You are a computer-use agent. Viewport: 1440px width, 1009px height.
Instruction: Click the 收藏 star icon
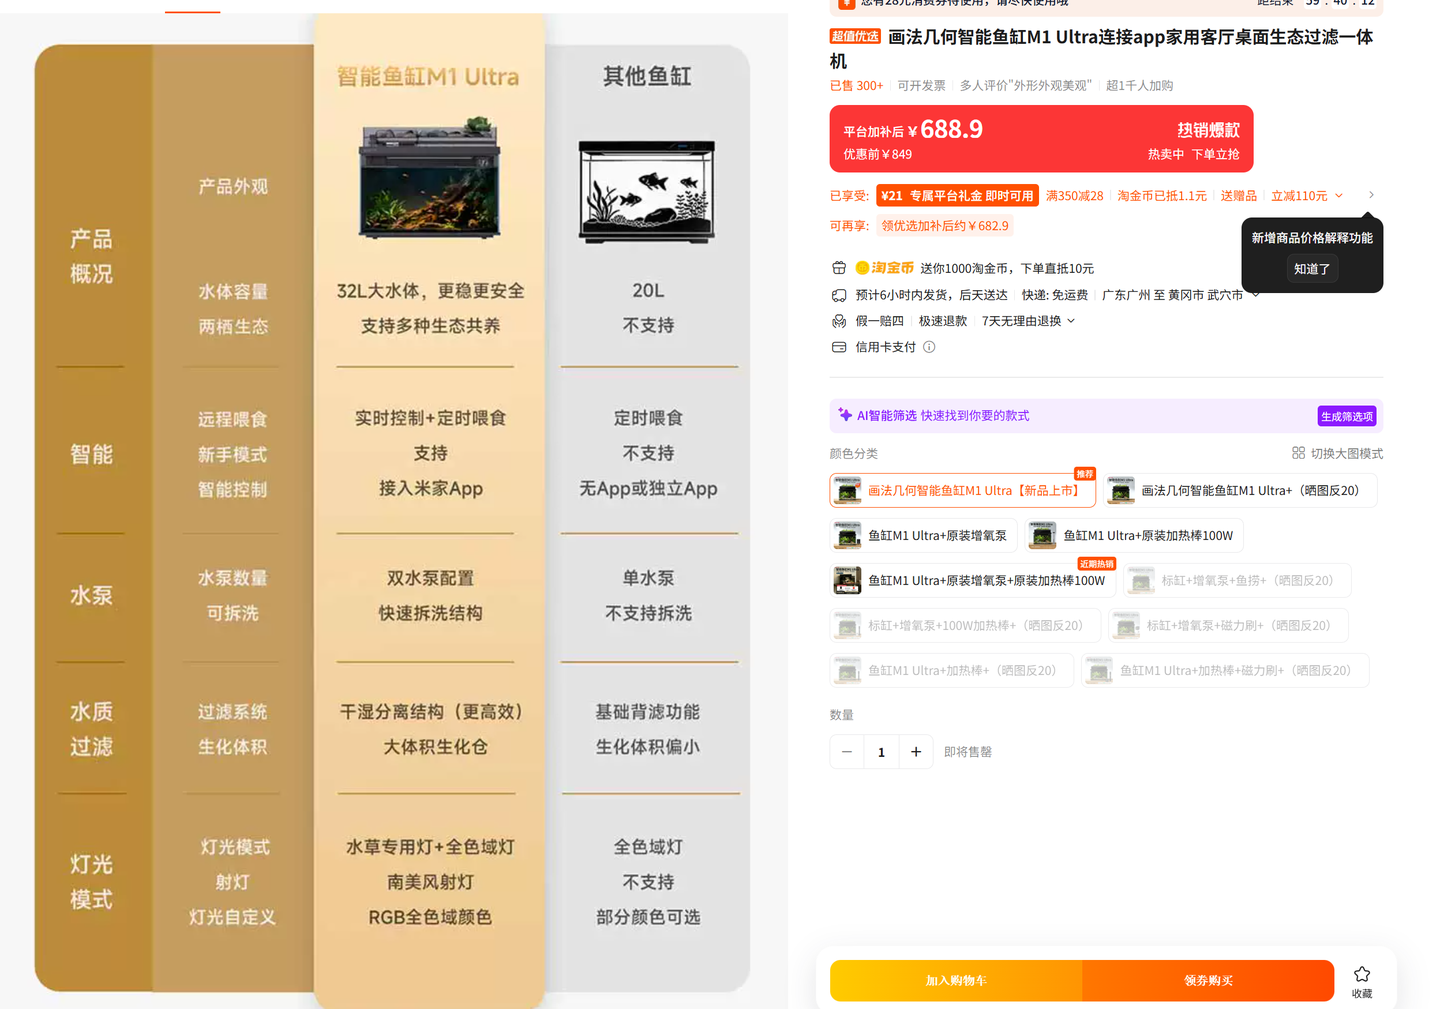tap(1361, 974)
